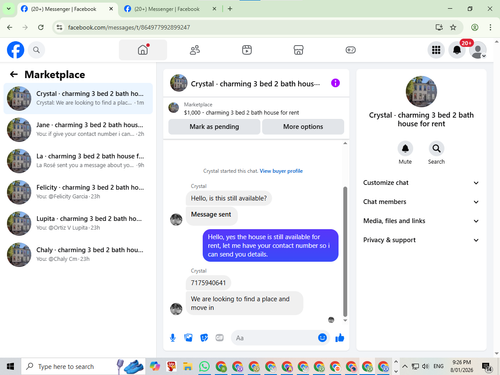The image size is (500, 375).
Task: Open the notifications bell with 20+ badge
Action: pyautogui.click(x=457, y=50)
